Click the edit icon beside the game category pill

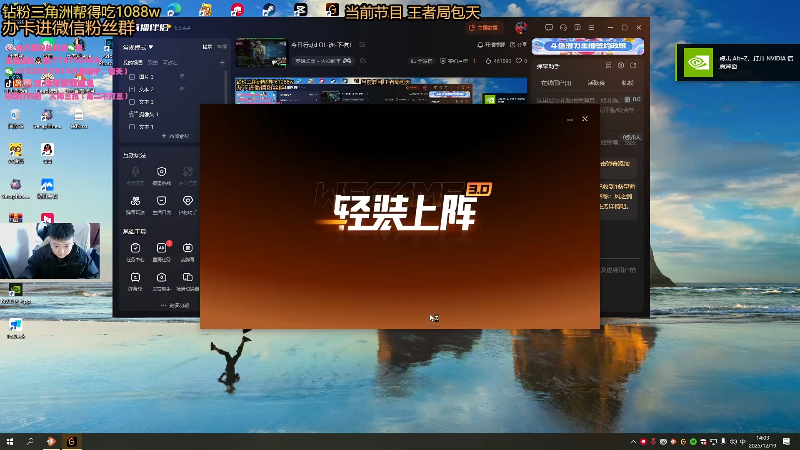coord(363,61)
